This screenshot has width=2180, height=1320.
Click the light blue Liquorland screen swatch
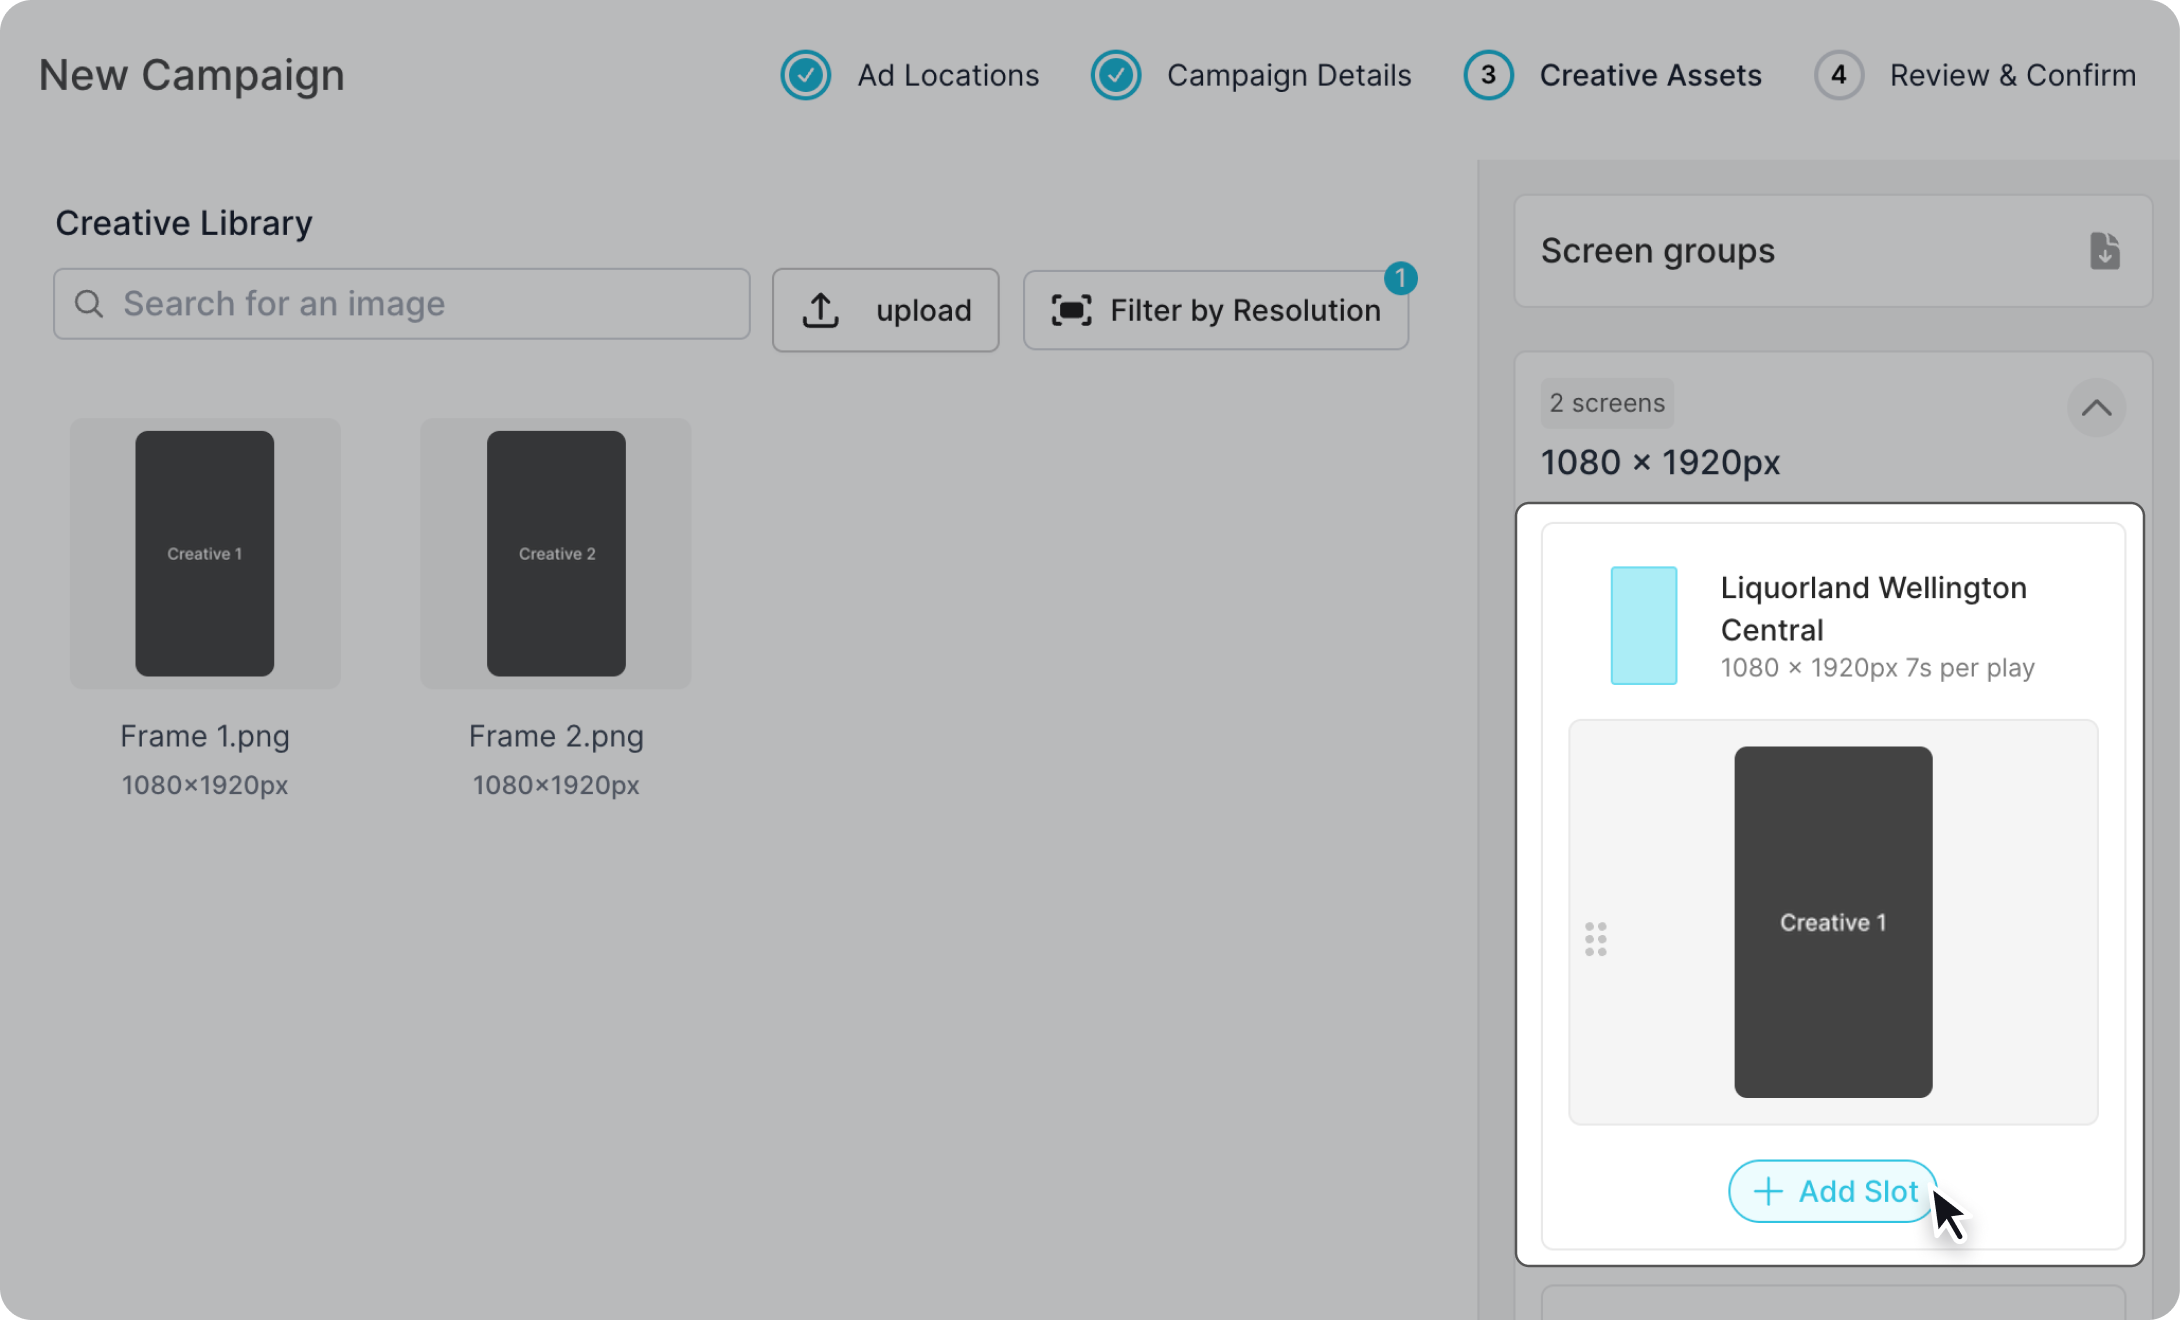1643,625
